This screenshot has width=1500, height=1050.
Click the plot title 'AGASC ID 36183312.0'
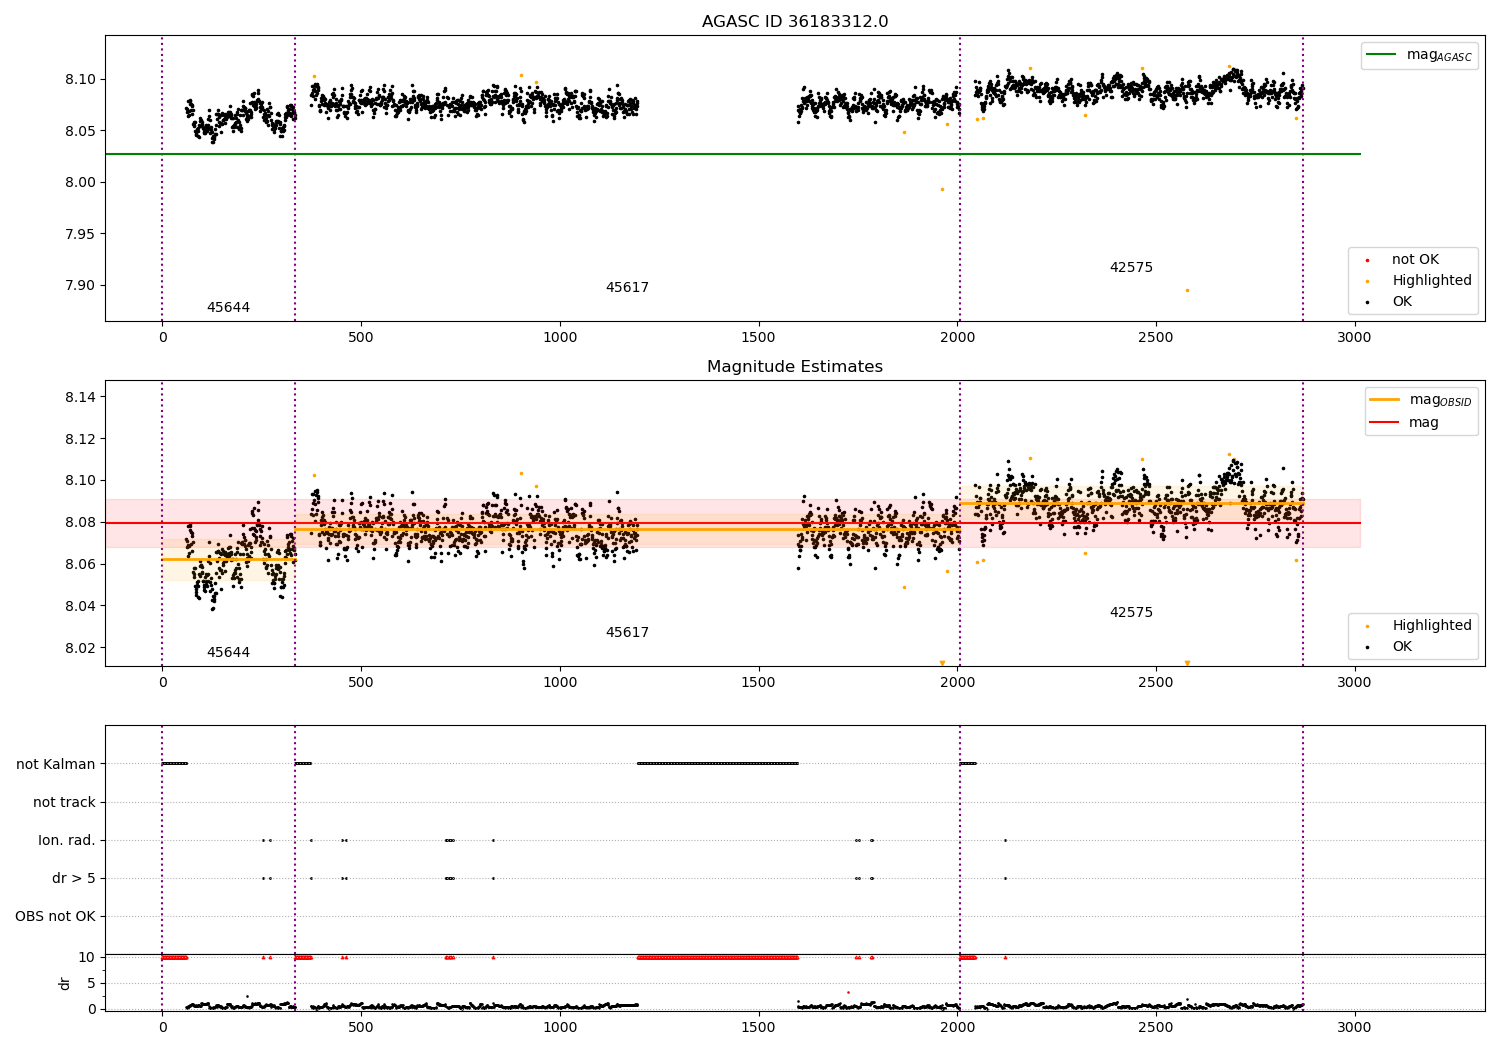(795, 22)
